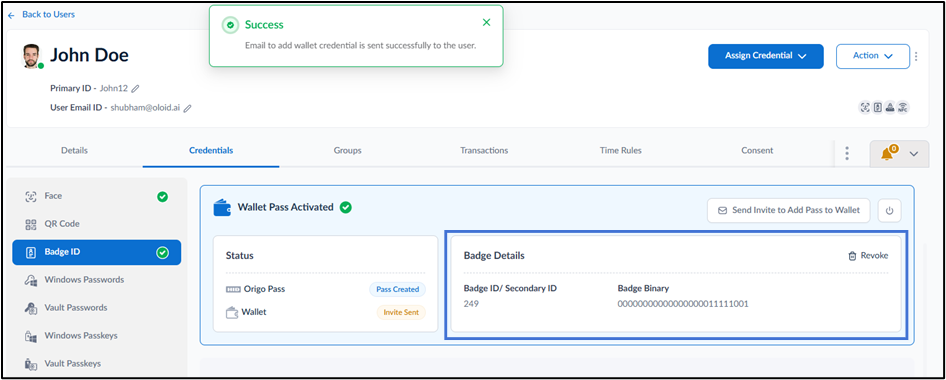
Task: Select Face in the credentials sidebar
Action: 97,197
